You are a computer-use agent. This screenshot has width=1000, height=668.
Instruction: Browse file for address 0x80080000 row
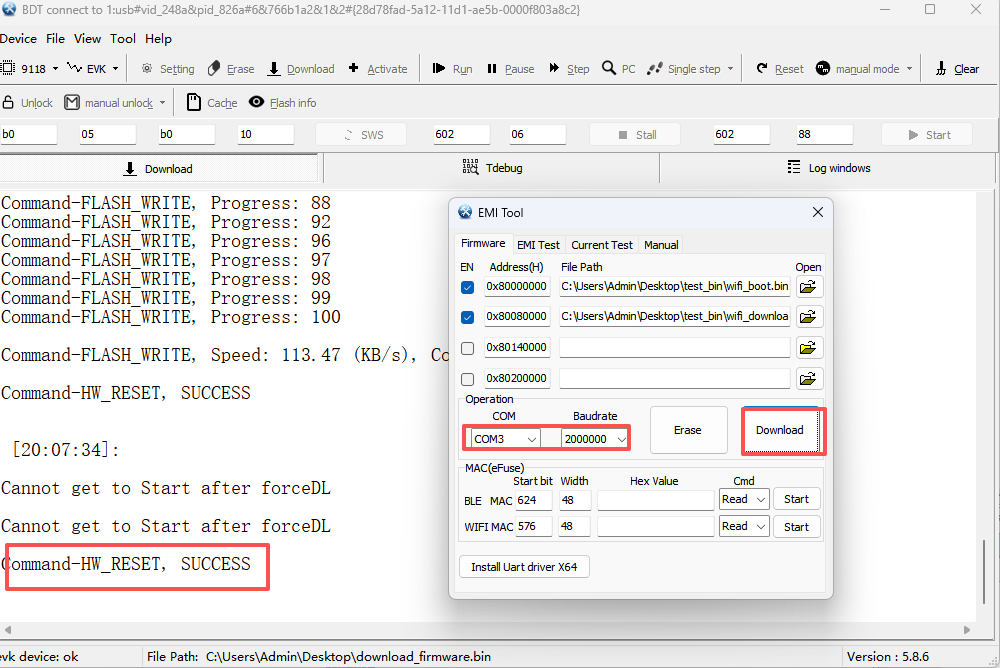tap(808, 316)
